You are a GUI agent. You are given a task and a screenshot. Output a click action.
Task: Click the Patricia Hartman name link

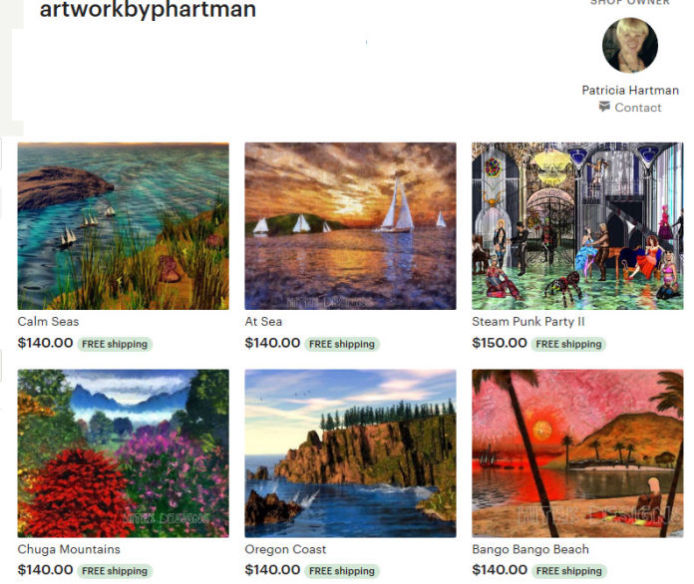630,90
